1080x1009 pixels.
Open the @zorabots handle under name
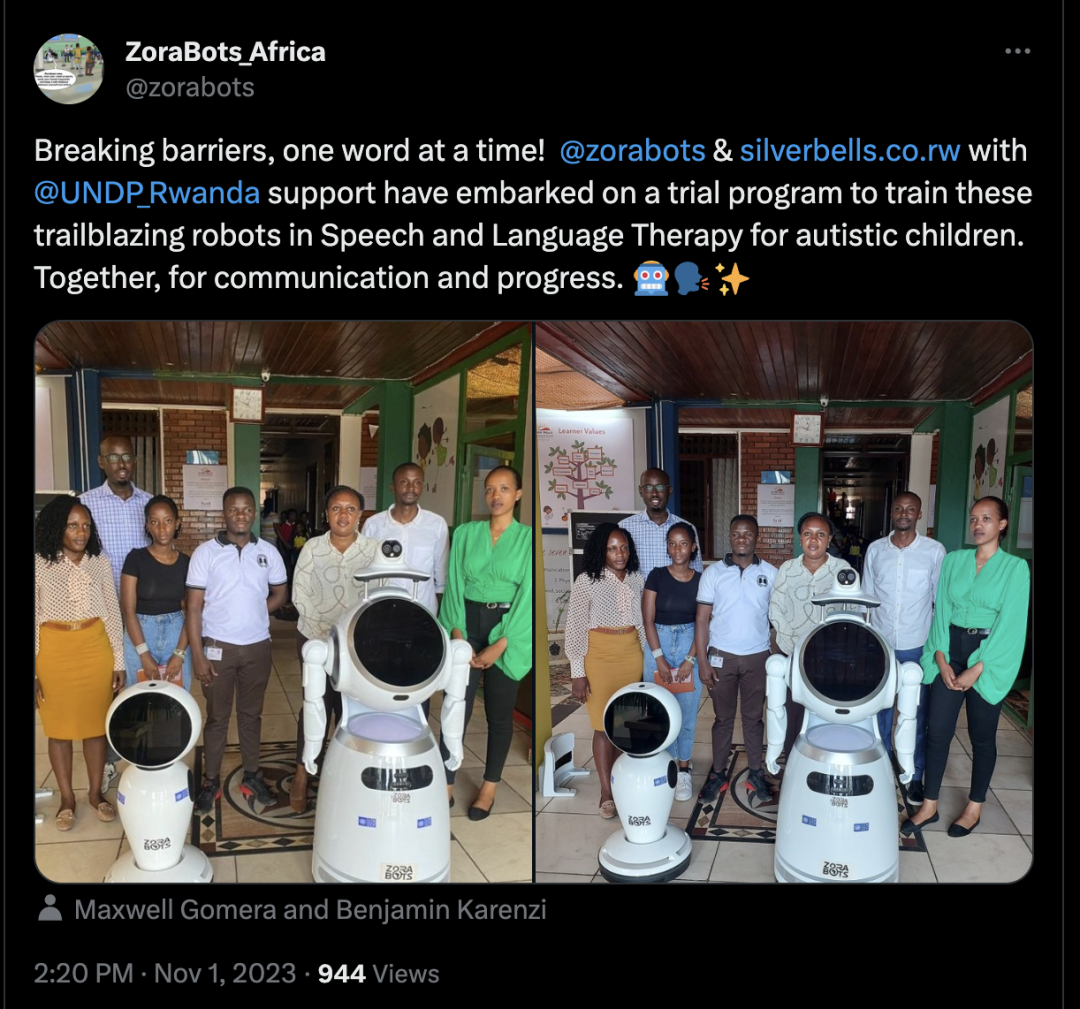click(x=190, y=87)
